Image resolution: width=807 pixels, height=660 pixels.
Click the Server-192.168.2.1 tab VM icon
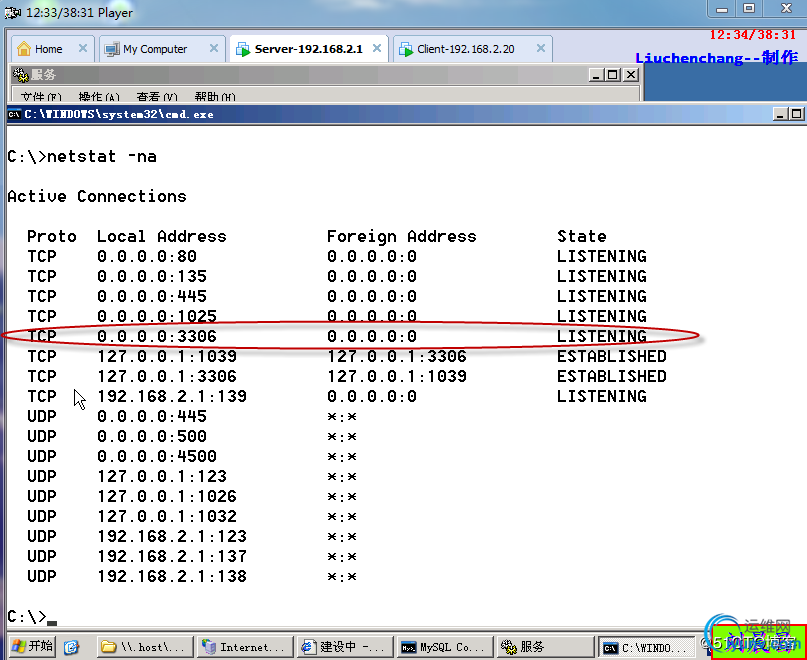(x=243, y=49)
